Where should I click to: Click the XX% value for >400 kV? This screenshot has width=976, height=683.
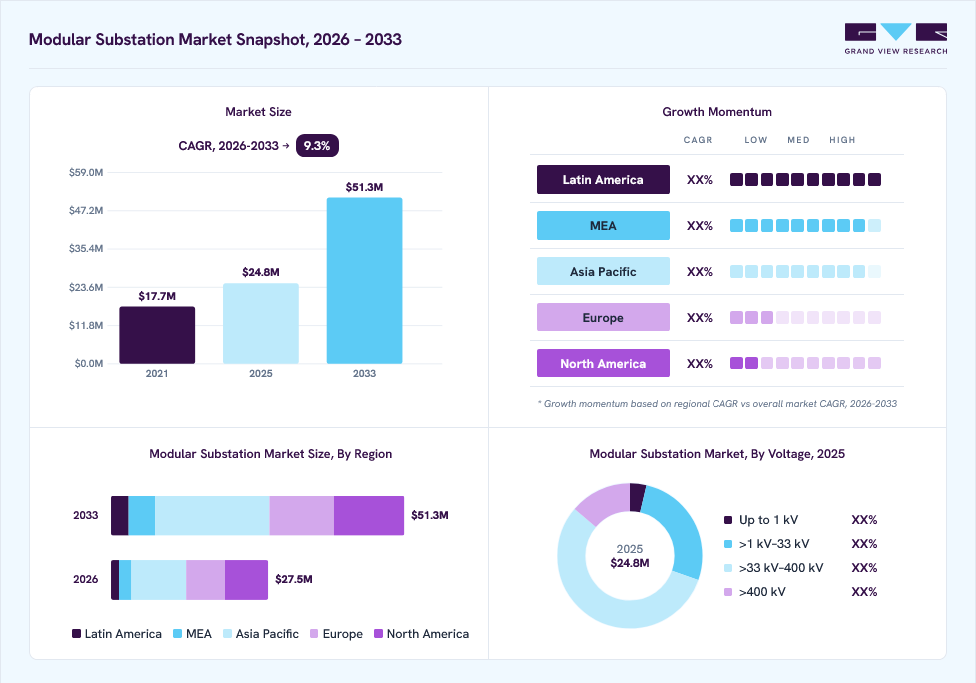[x=864, y=592]
